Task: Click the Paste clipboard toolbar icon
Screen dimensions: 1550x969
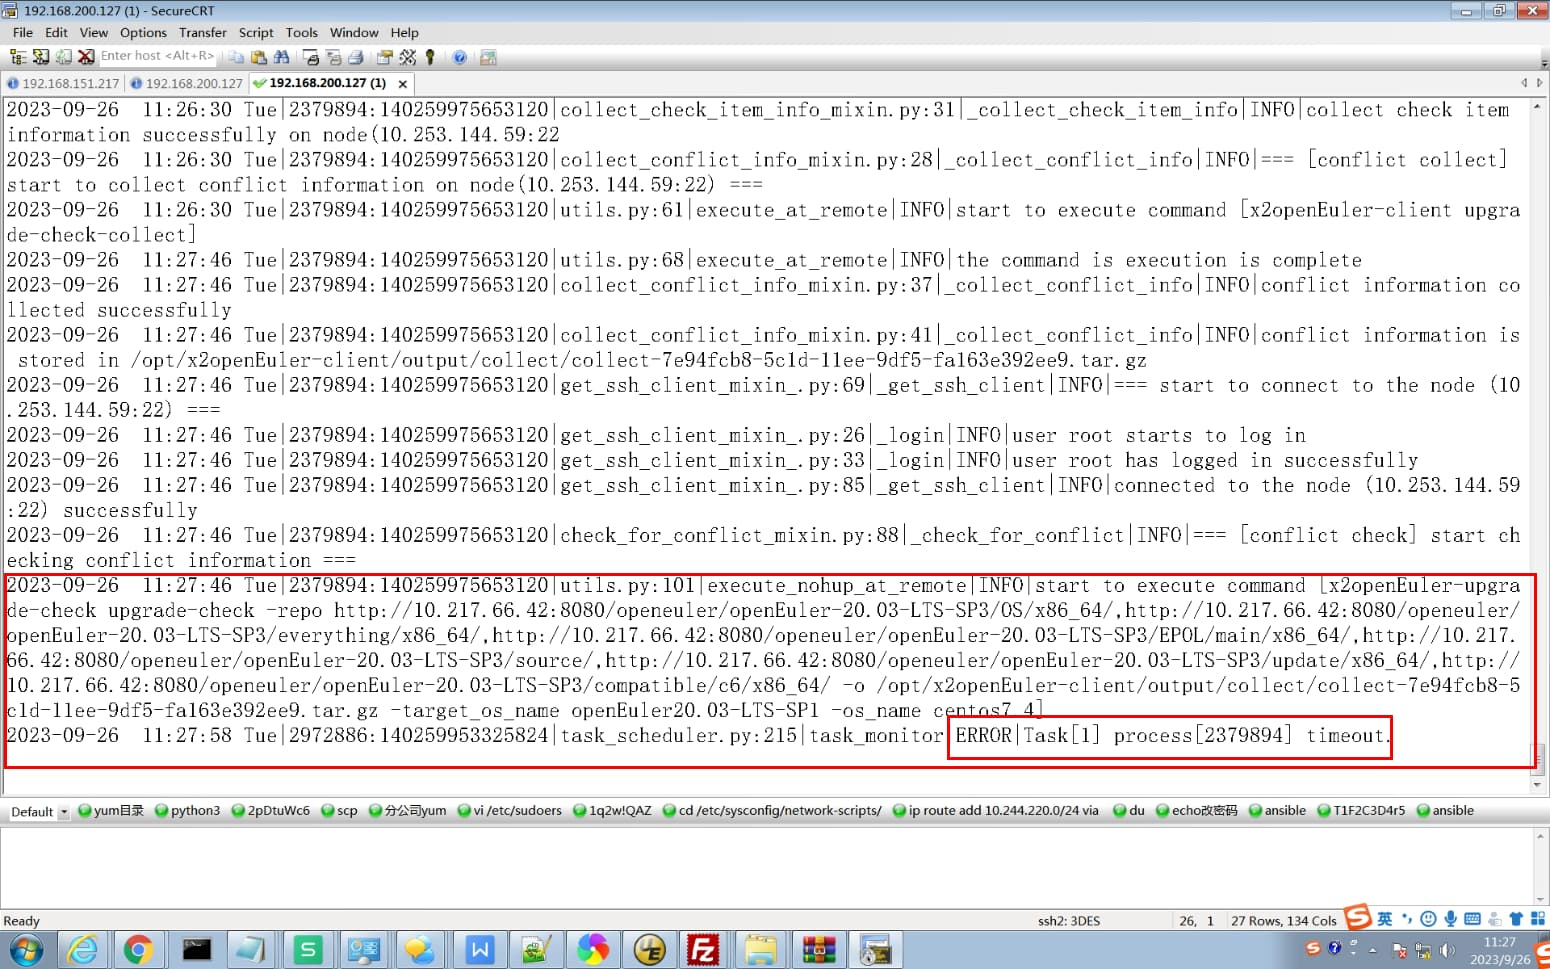Action: pyautogui.click(x=259, y=57)
